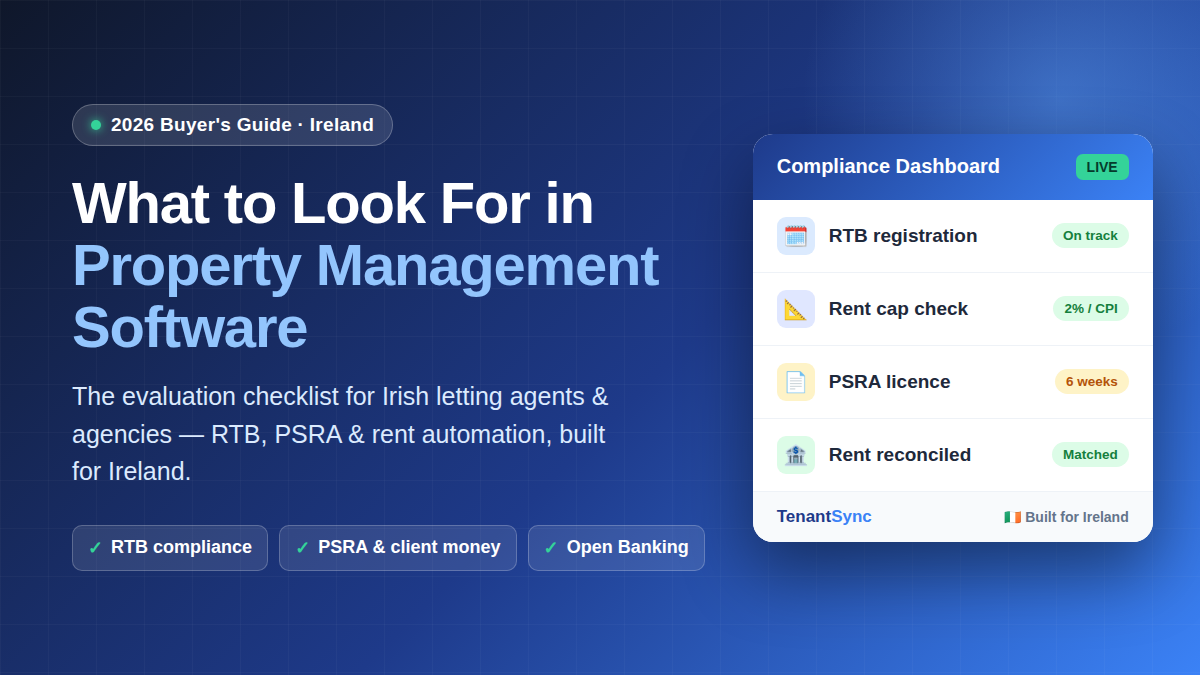Viewport: 1200px width, 675px height.
Task: Select the RTB compliance chip
Action: point(170,548)
